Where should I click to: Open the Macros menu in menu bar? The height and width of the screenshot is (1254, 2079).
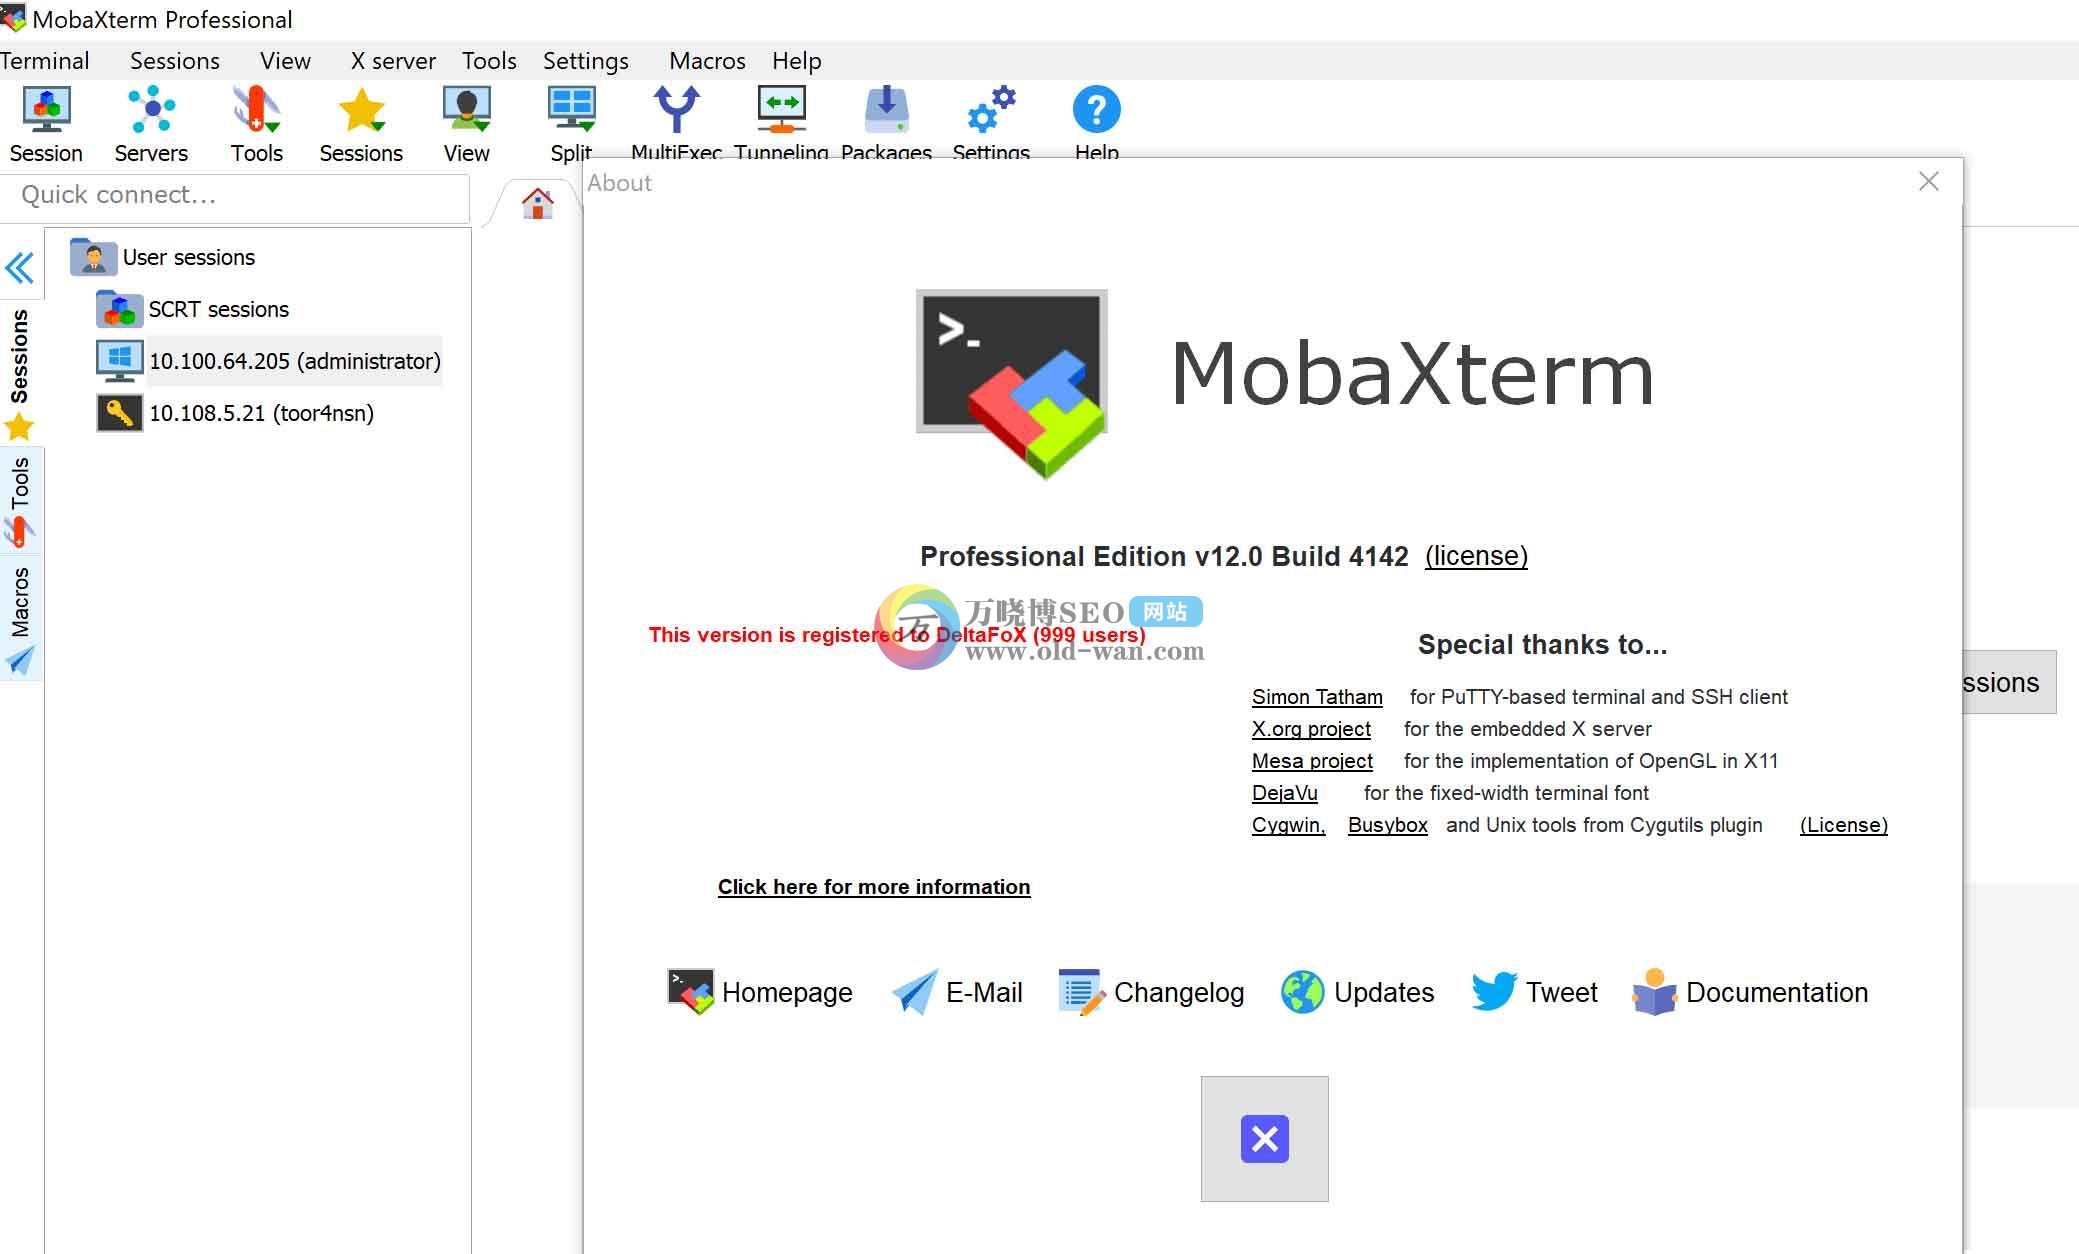point(707,61)
